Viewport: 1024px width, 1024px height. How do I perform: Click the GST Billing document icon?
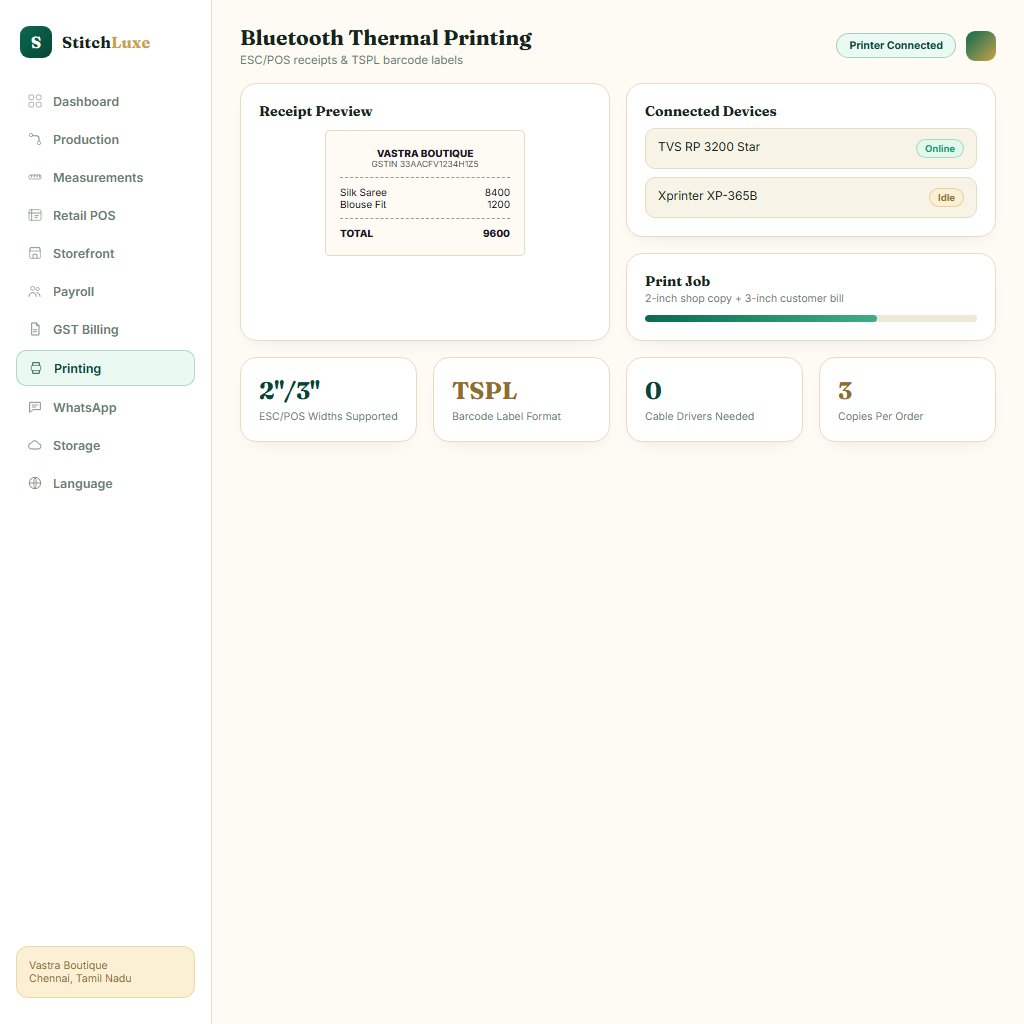coord(35,329)
